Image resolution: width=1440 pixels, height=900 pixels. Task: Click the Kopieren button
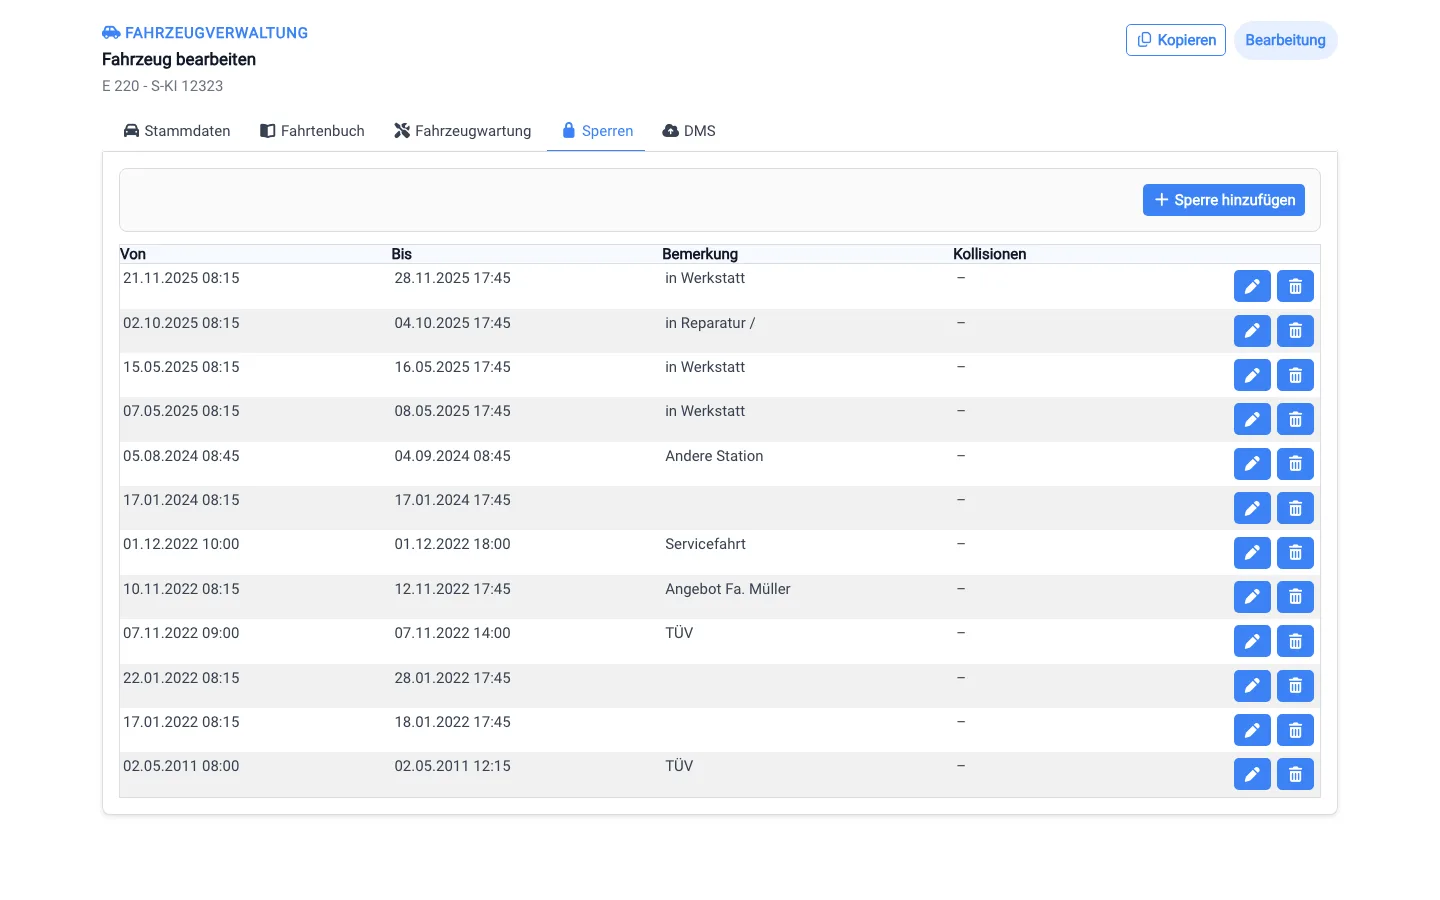[1176, 40]
